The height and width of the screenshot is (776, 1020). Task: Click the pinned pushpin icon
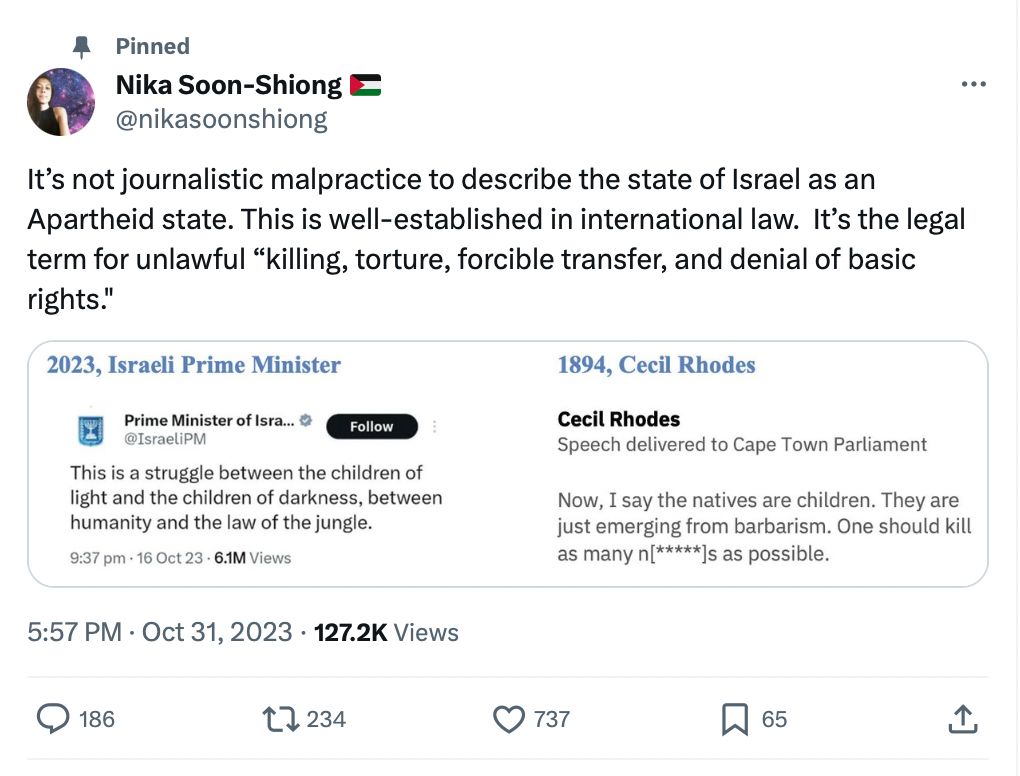(x=83, y=47)
